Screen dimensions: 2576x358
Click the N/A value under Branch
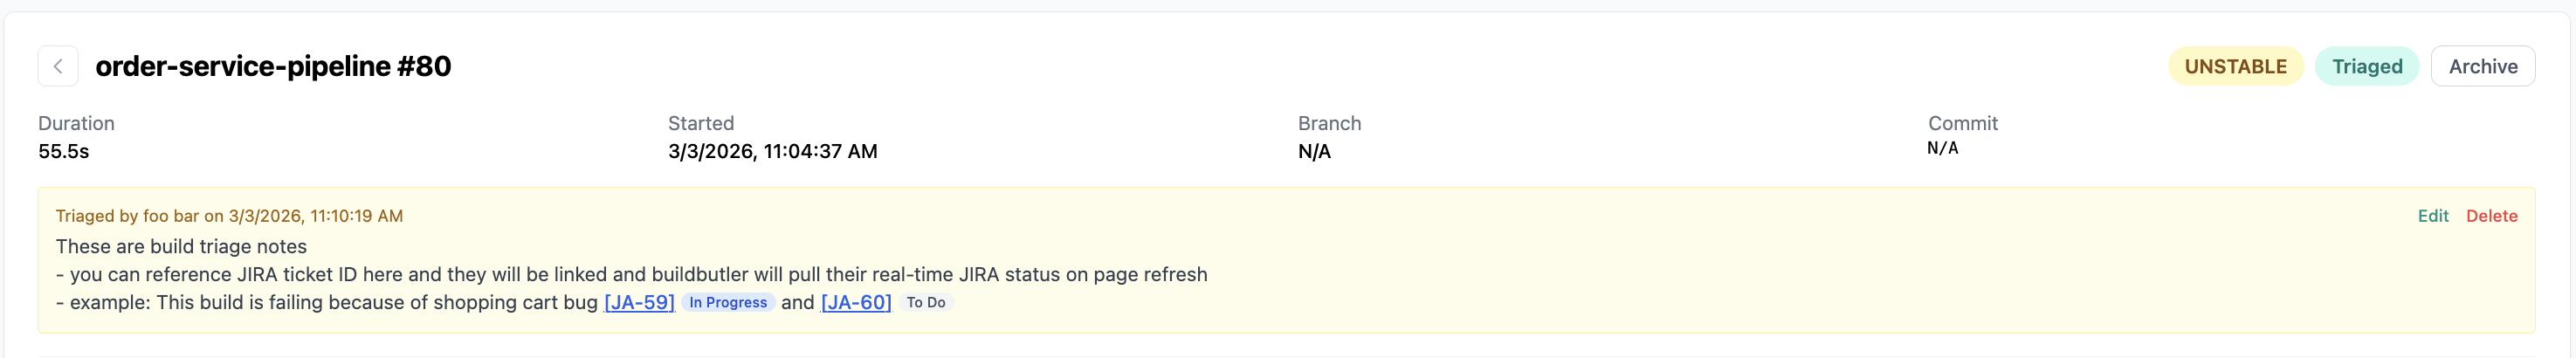(x=1314, y=151)
